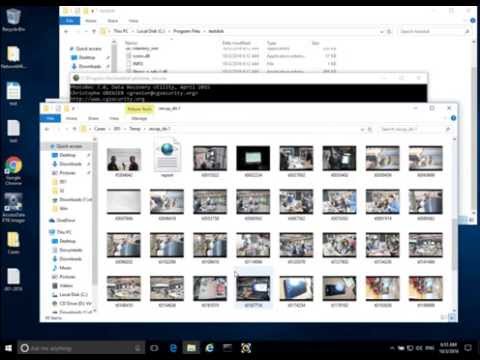Click the Windows Start button
480x360 pixels.
pyautogui.click(x=8, y=348)
